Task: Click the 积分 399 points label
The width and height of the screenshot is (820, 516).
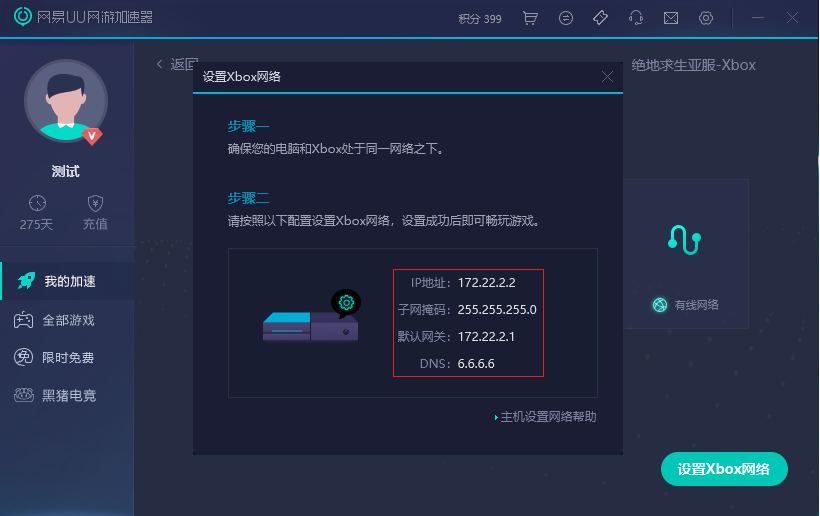Action: (x=480, y=19)
